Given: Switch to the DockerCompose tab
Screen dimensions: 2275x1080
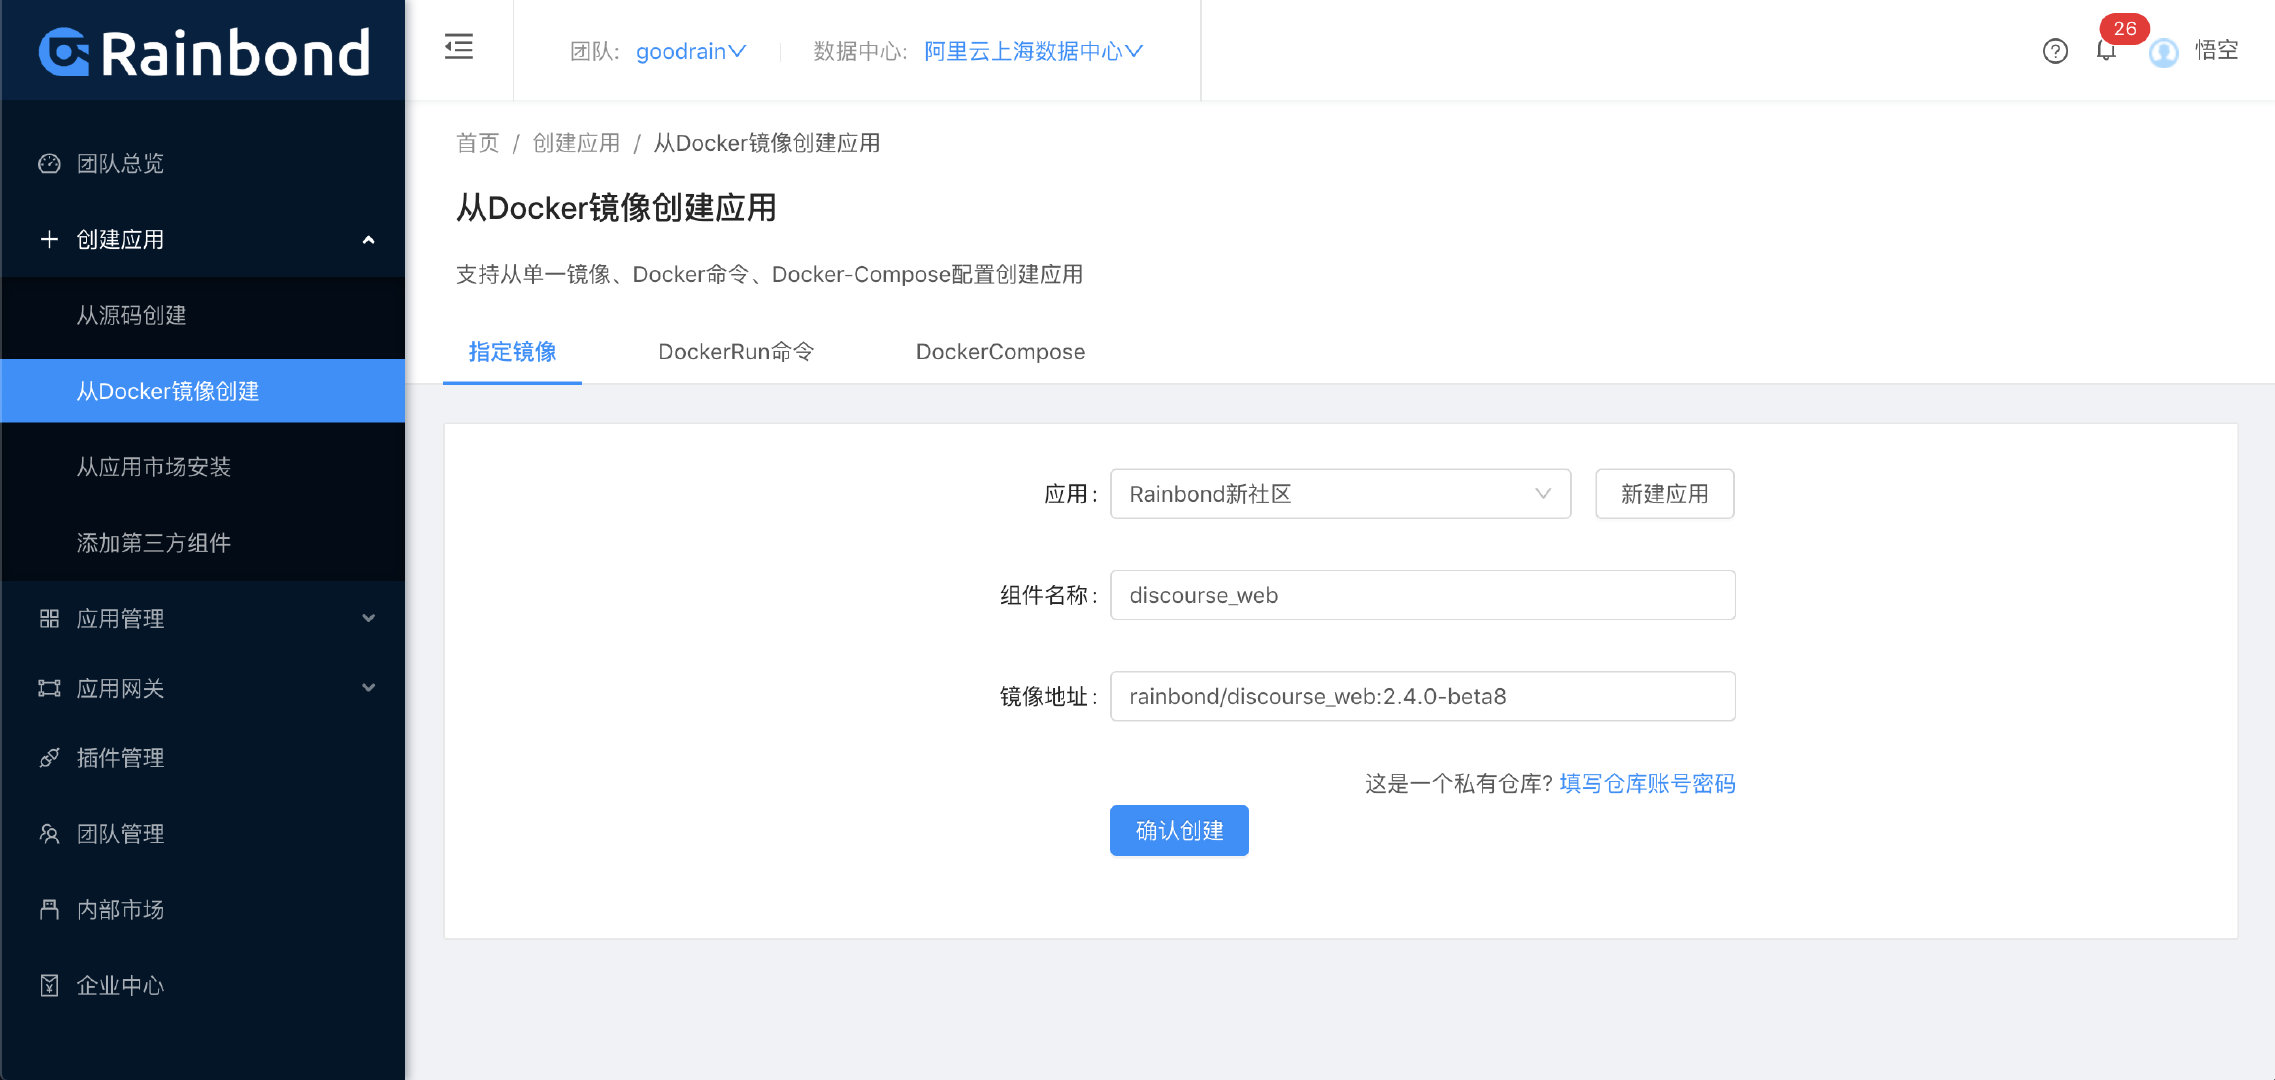Looking at the screenshot, I should tap(999, 351).
